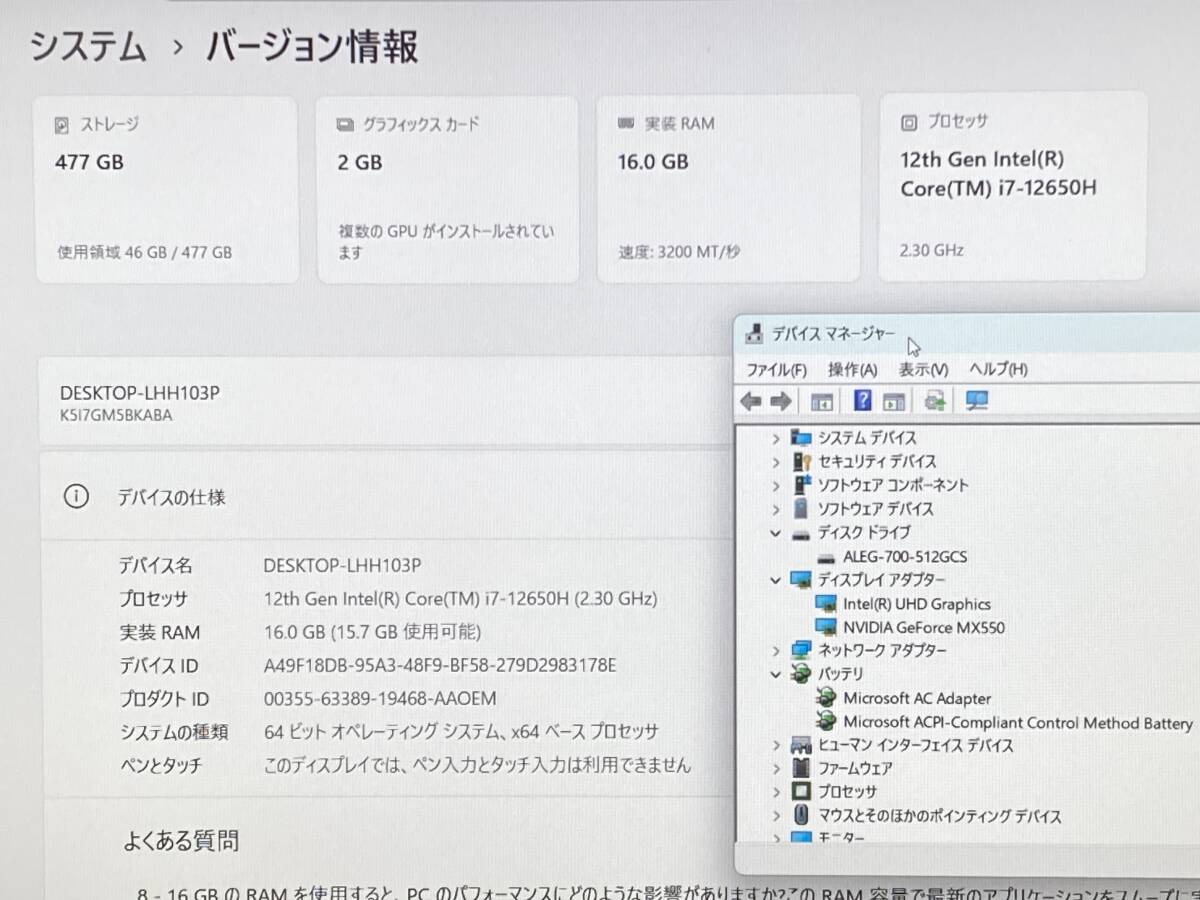This screenshot has height=900, width=1200.
Task: Select the ALEG-700-512GCS disk drive
Action: pyautogui.click(x=905, y=557)
